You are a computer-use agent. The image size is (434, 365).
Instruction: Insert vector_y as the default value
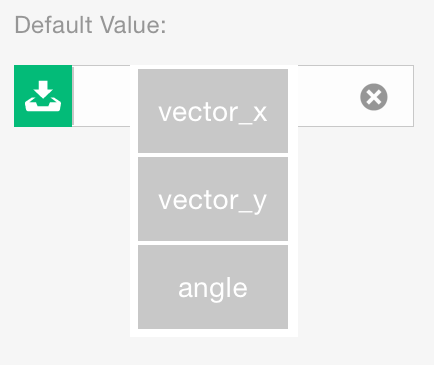click(213, 199)
